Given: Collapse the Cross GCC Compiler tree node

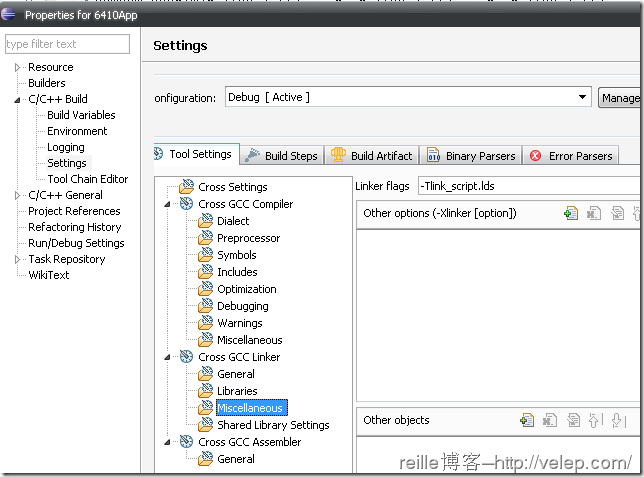Looking at the screenshot, I should [x=168, y=204].
